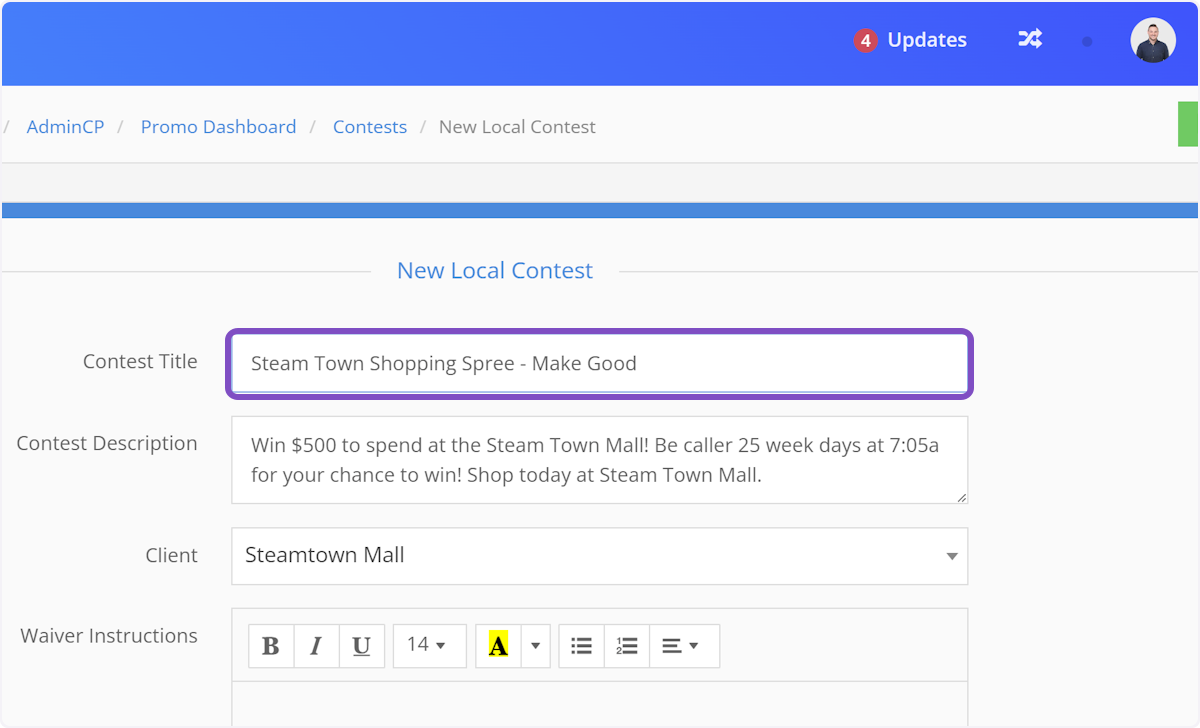Screen dimensions: 1200x728
Task: Open the font size selector
Action: coord(429,646)
